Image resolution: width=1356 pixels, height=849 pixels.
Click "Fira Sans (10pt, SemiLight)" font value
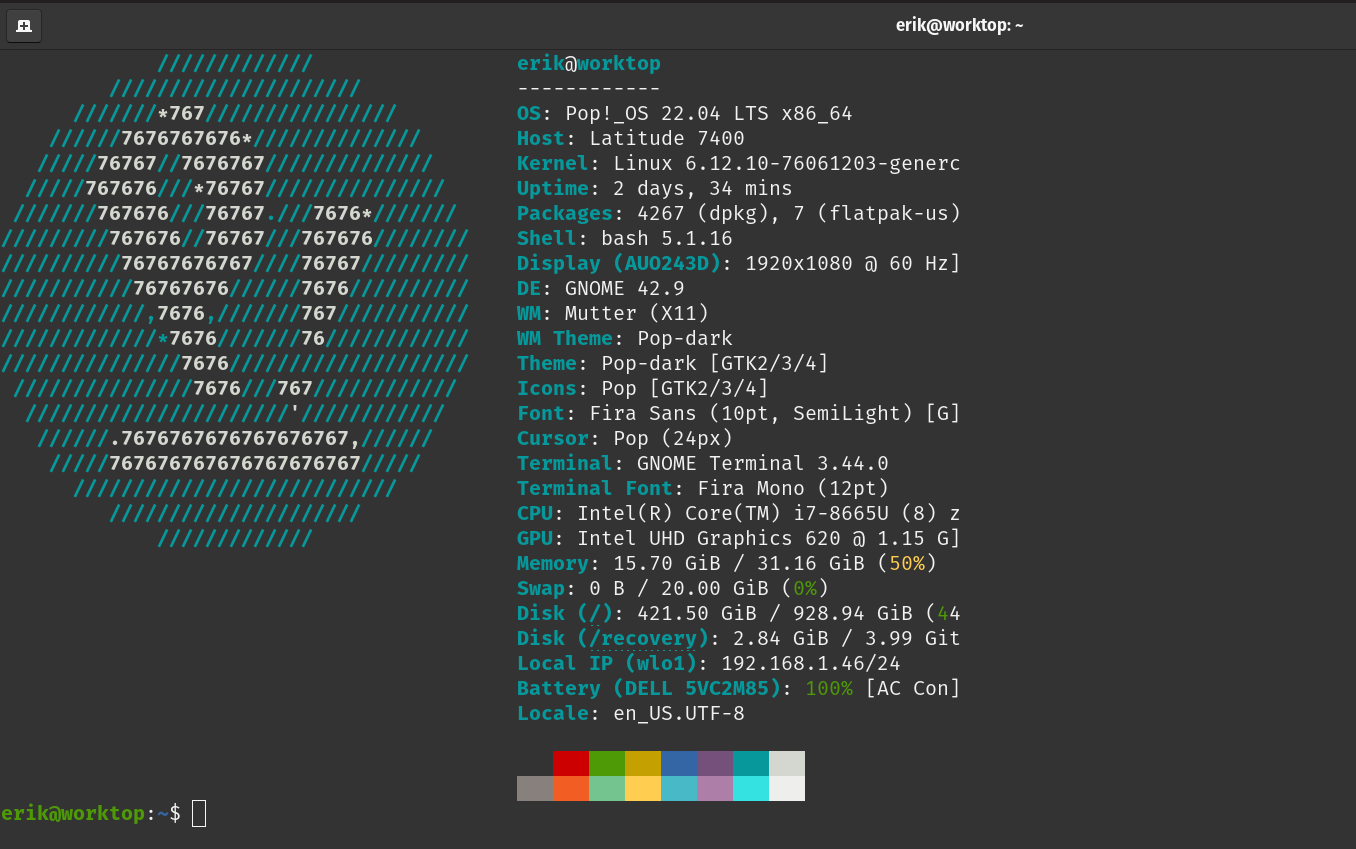(751, 414)
